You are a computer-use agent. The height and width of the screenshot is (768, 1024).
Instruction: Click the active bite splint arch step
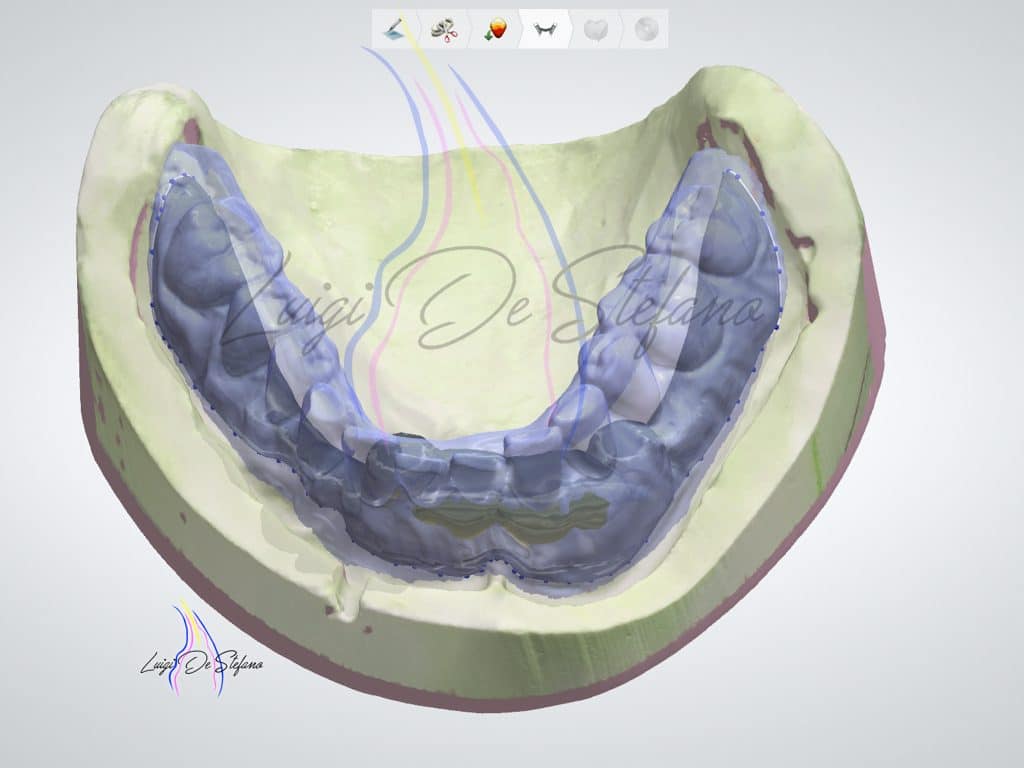pyautogui.click(x=545, y=29)
